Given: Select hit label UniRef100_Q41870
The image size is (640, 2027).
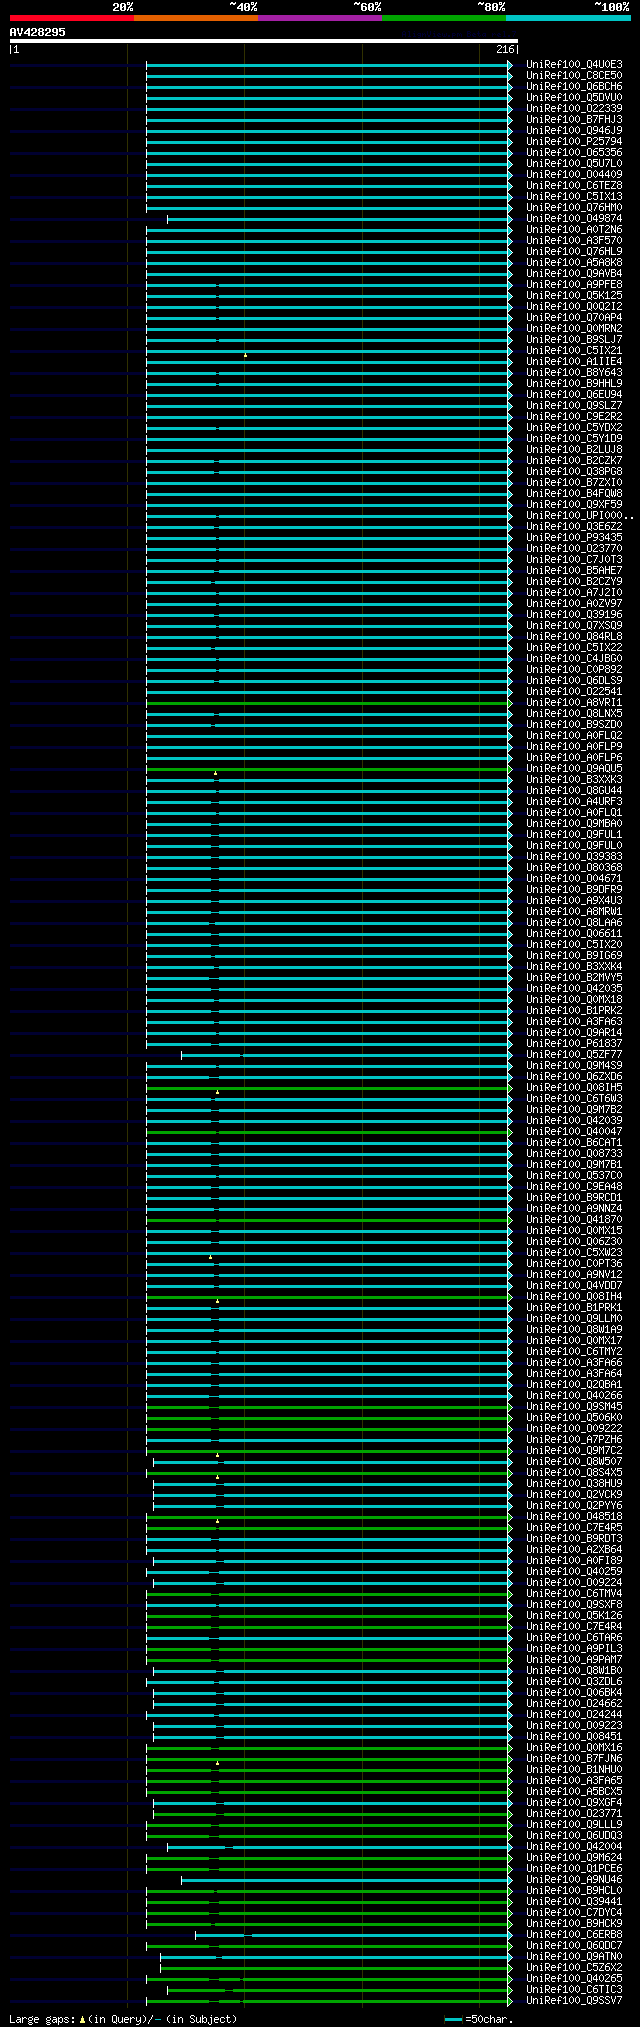Looking at the screenshot, I should click(x=574, y=1219).
